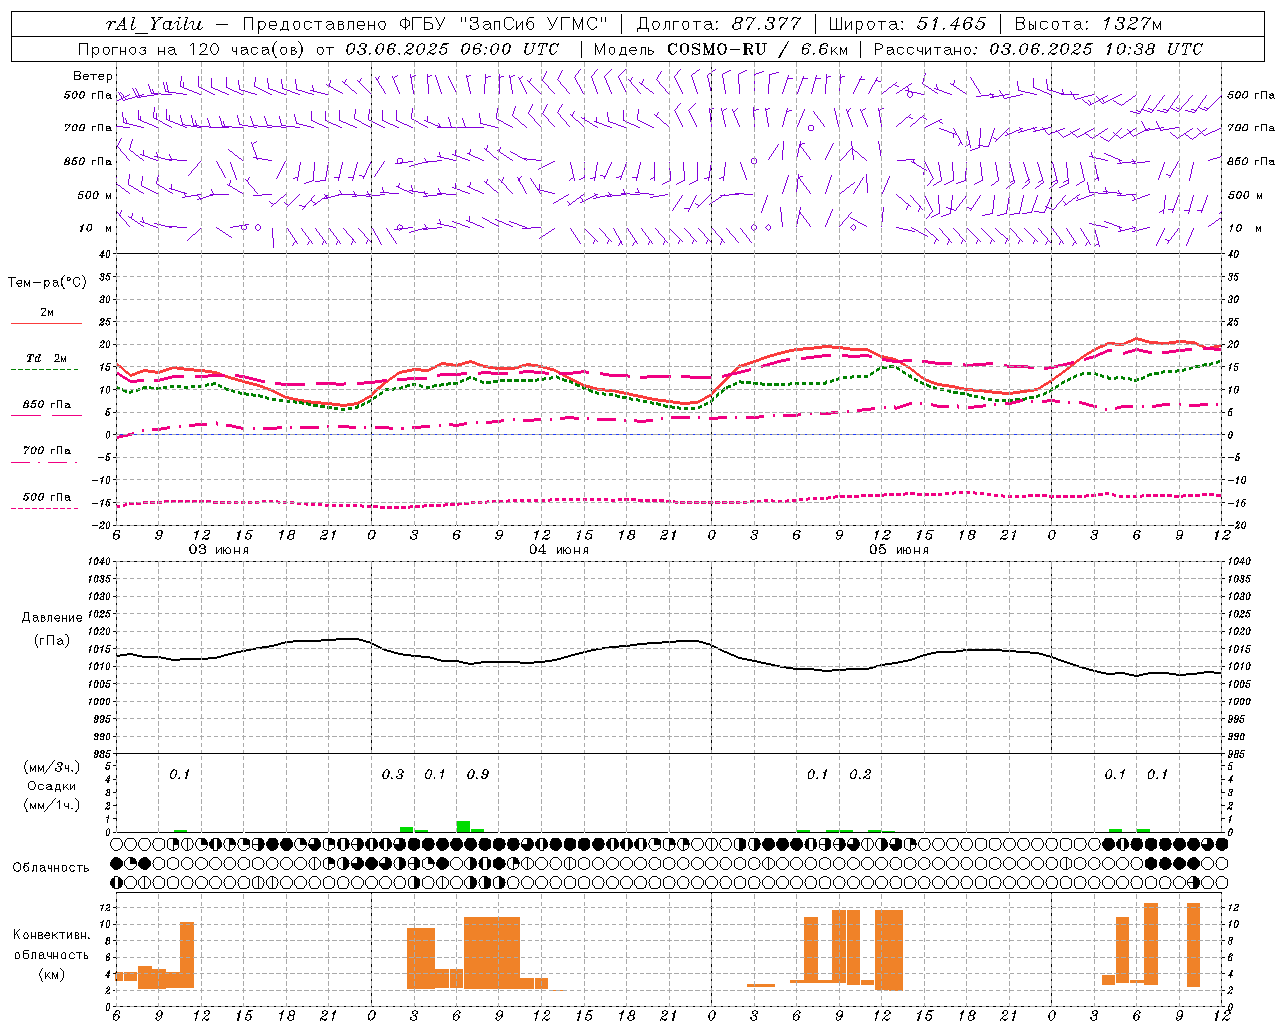Click the Широта: 51.465 value
This screenshot has width=1280, height=1024.
tap(907, 24)
